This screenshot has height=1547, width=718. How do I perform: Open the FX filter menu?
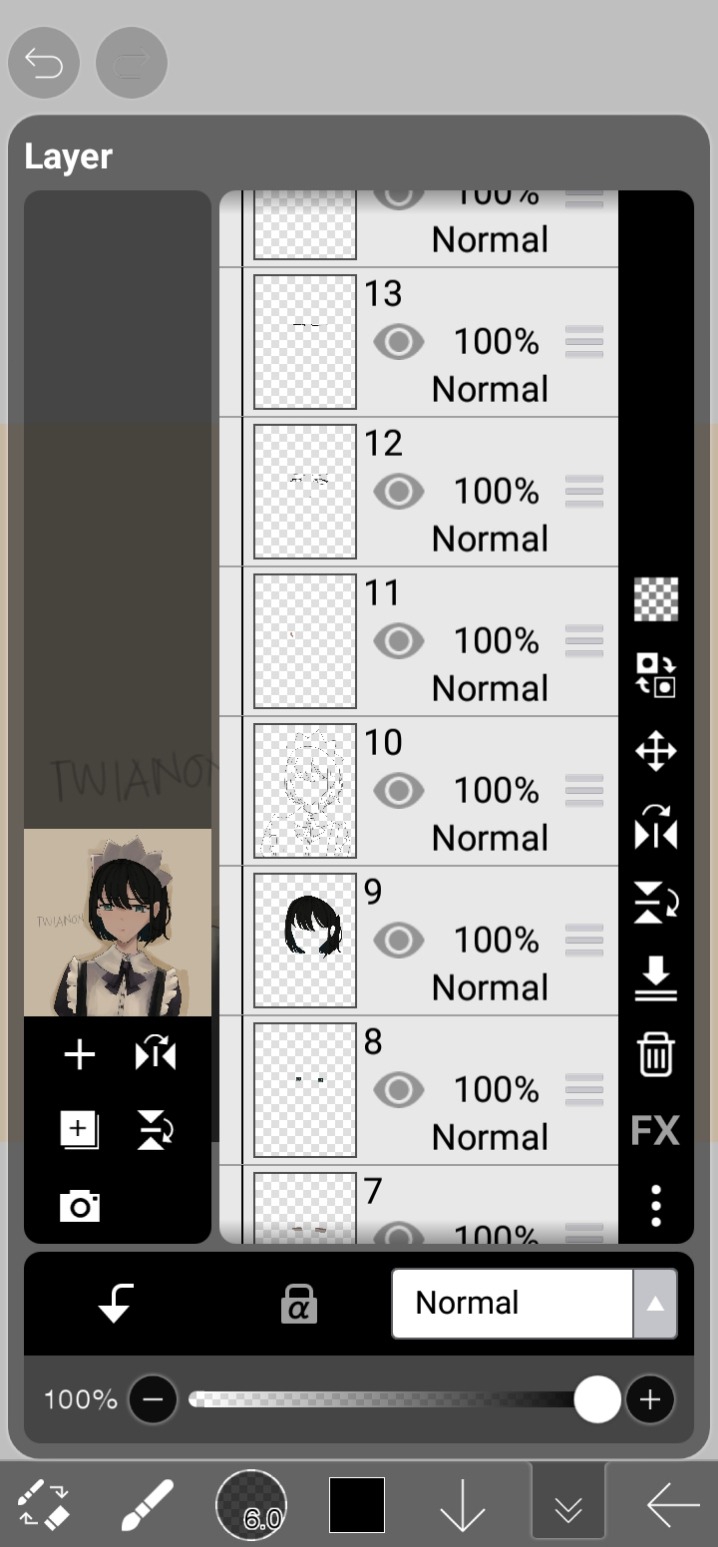(x=656, y=1131)
